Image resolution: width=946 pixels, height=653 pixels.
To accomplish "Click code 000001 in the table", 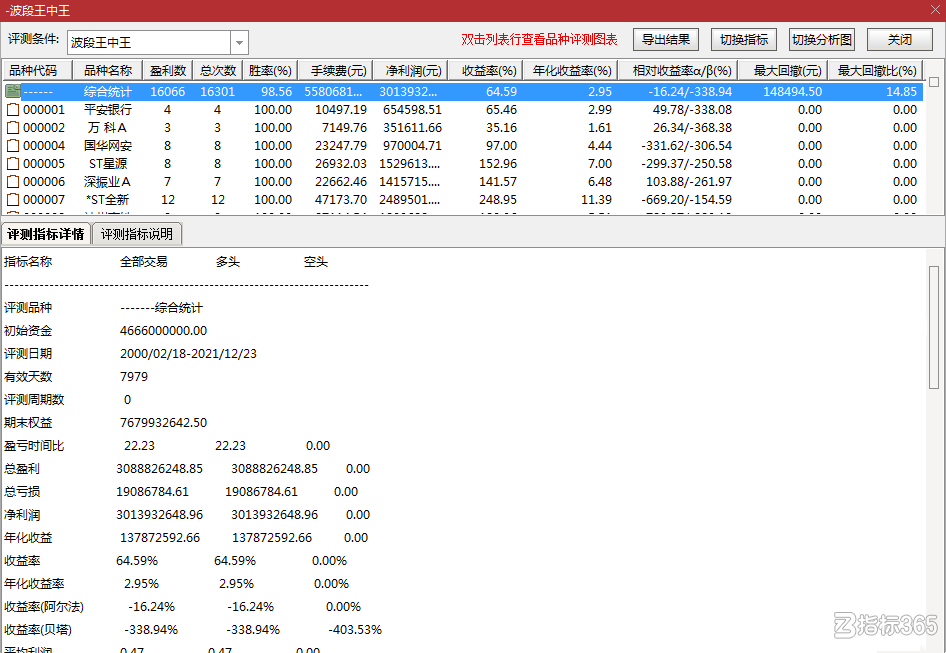I will 44,110.
